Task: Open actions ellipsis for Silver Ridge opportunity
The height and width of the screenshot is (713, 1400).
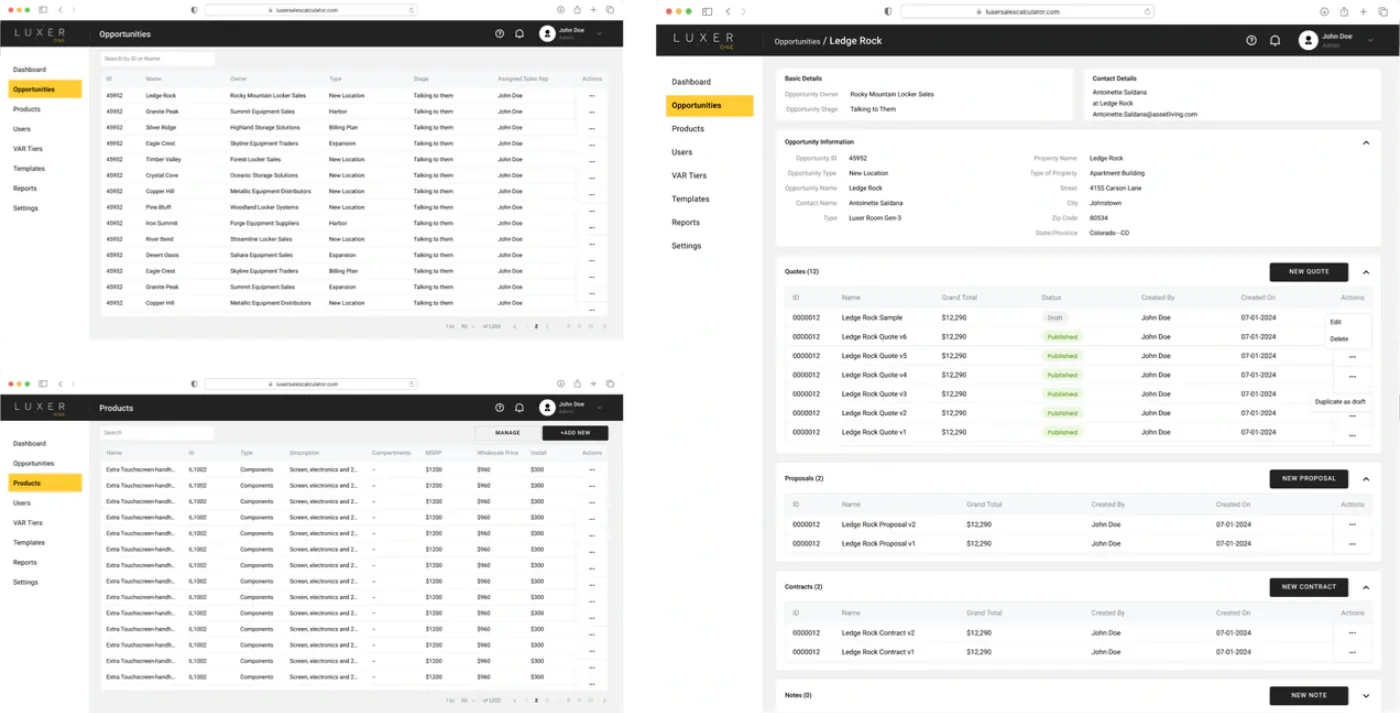Action: coord(592,128)
